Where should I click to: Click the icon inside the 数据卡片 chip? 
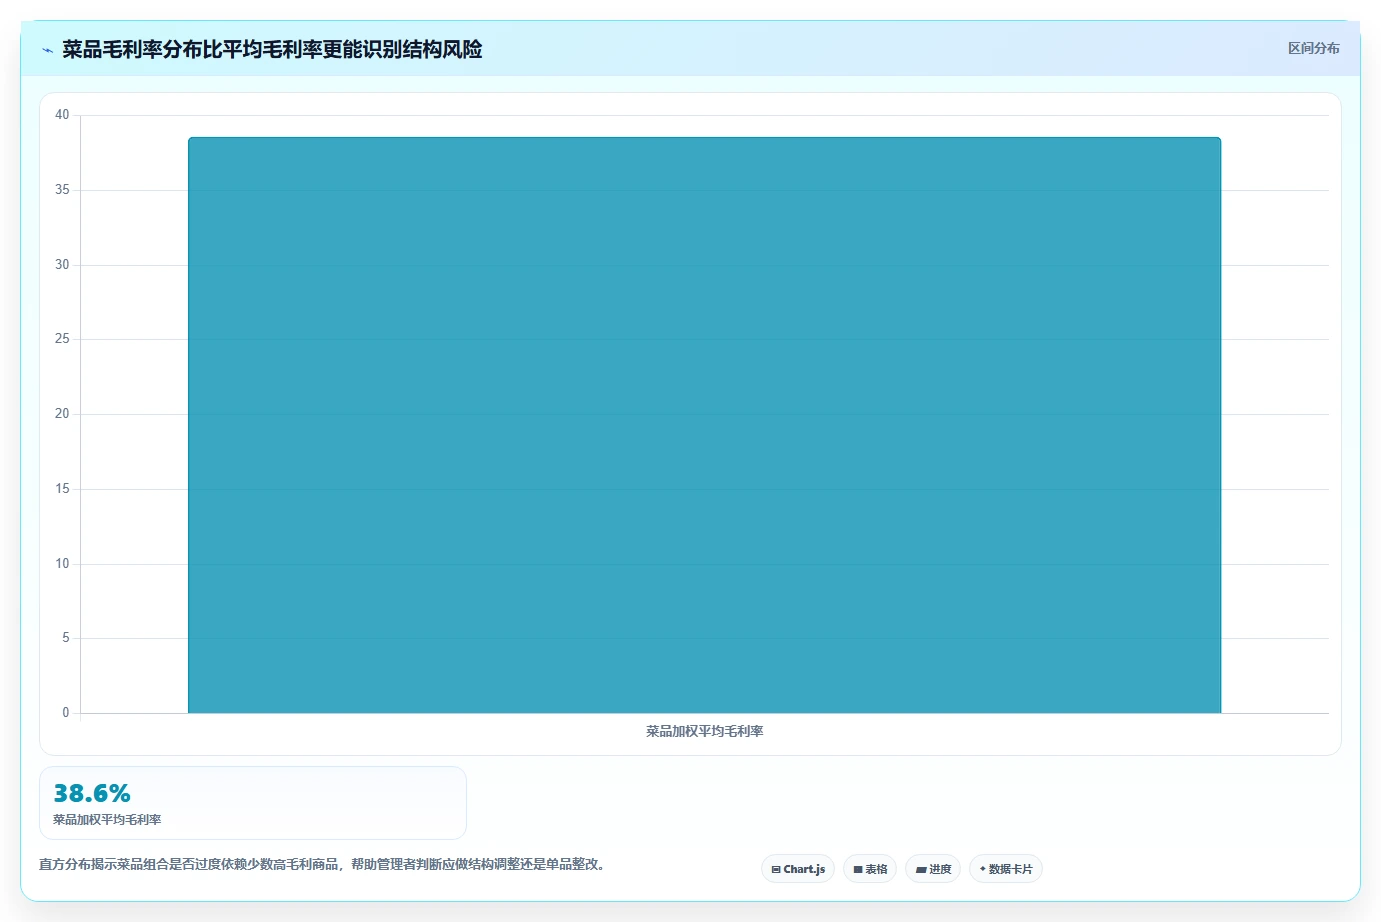click(x=982, y=869)
